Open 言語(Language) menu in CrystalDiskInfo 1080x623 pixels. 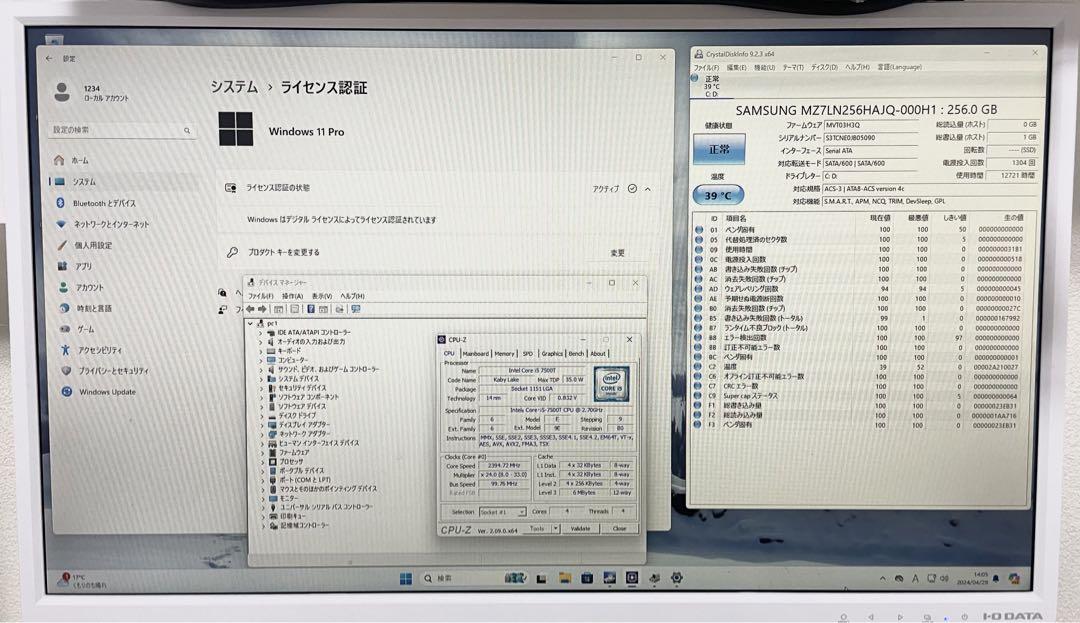click(x=900, y=67)
